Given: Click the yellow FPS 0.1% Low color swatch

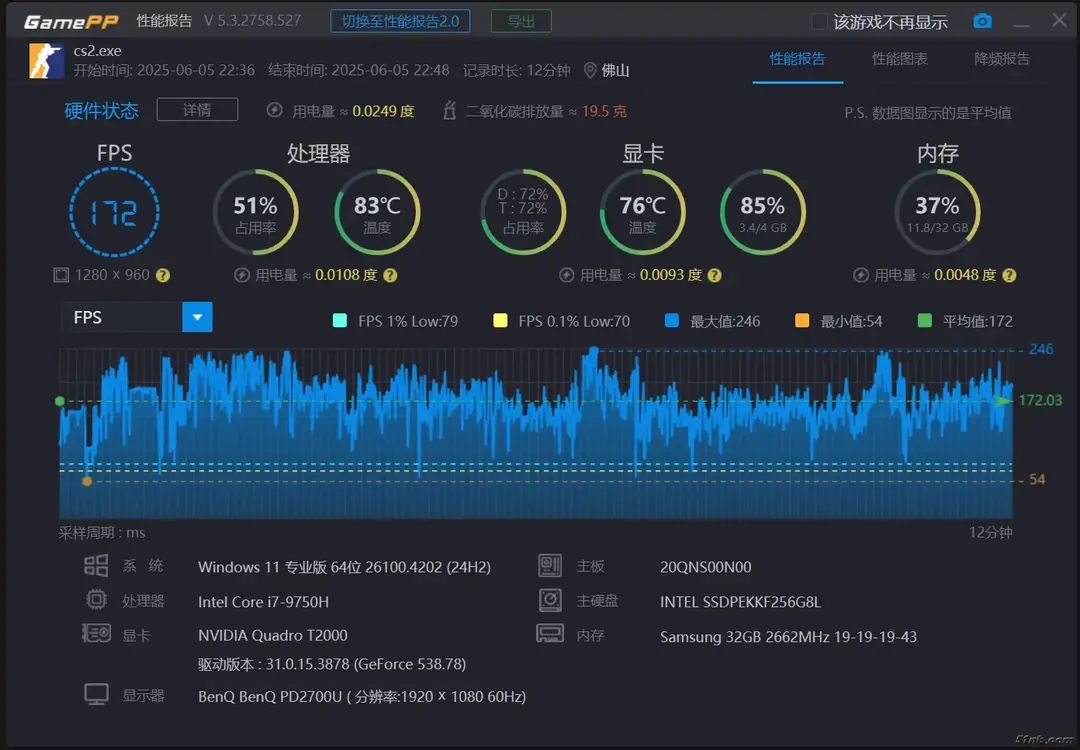Looking at the screenshot, I should [498, 320].
